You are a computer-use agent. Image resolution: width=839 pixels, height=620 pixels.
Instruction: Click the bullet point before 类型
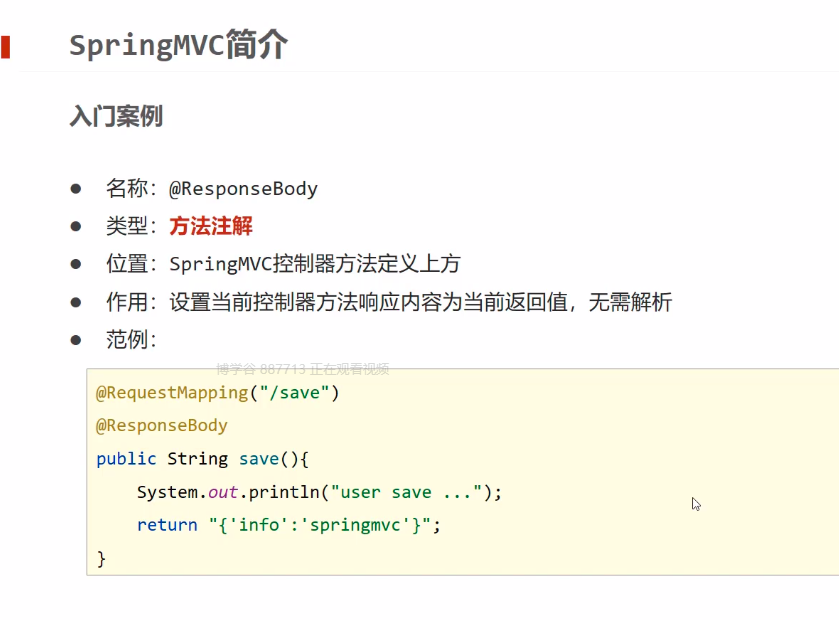point(75,227)
